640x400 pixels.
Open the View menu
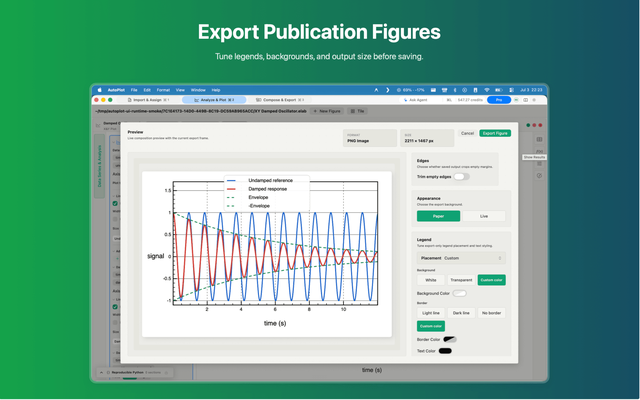[x=180, y=90]
